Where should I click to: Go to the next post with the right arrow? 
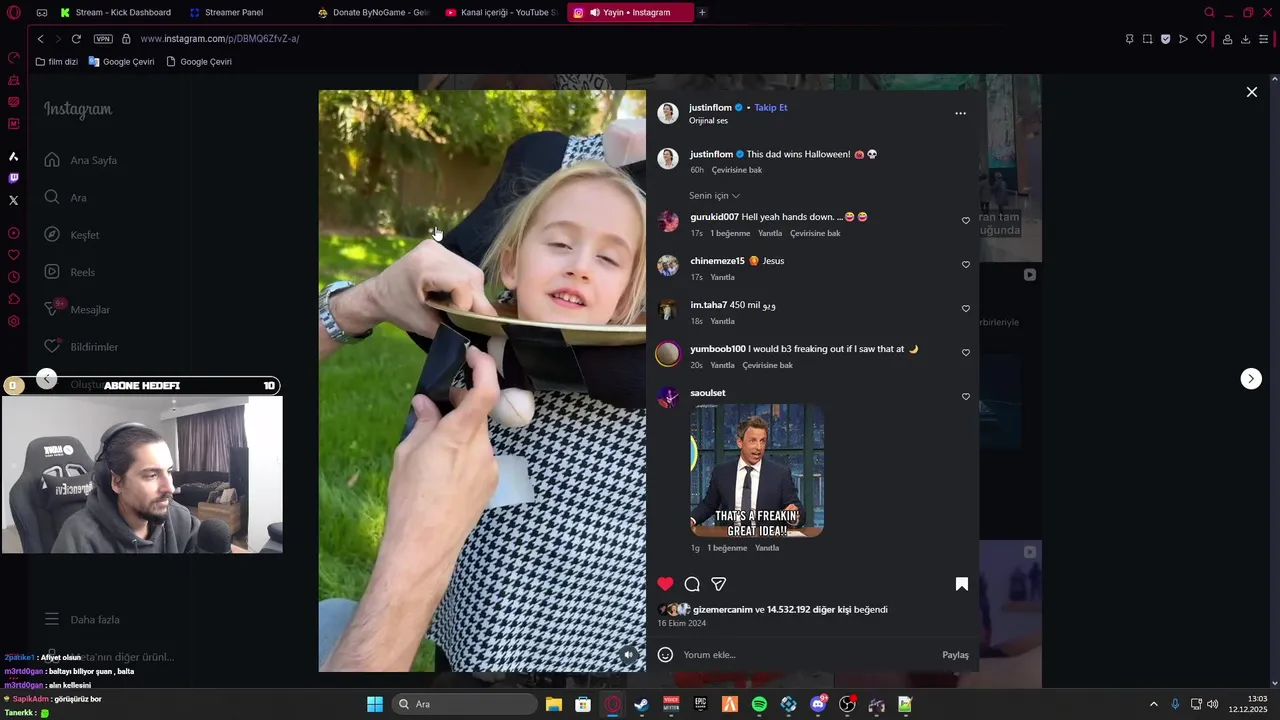click(x=1251, y=378)
